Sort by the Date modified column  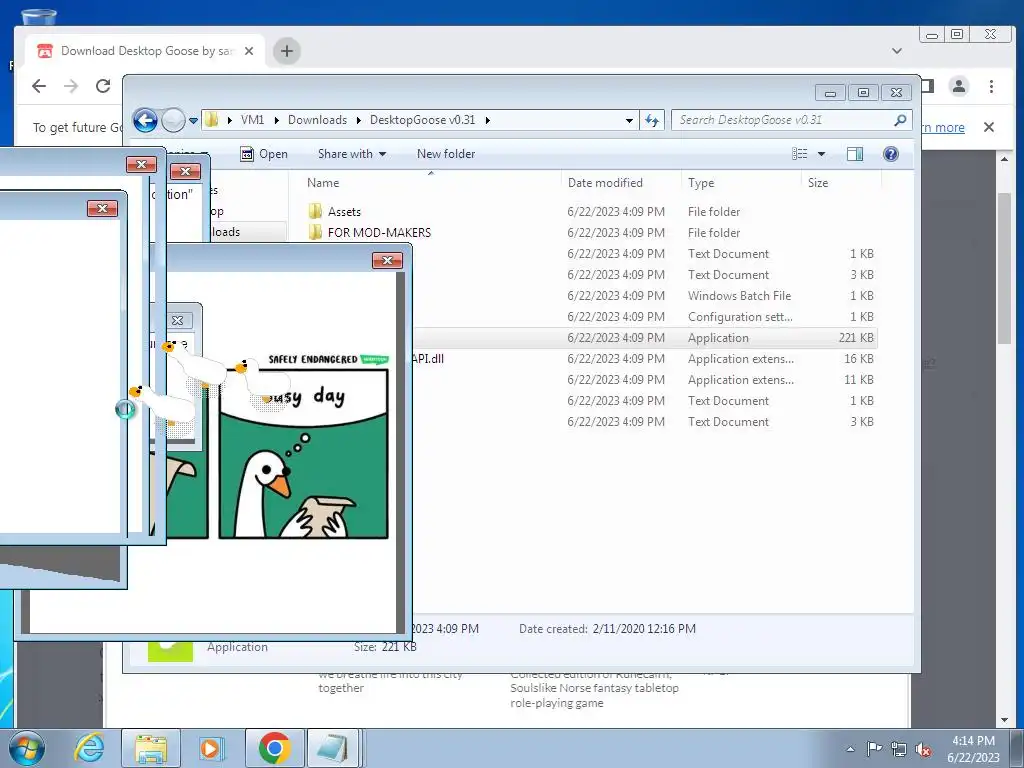point(605,183)
